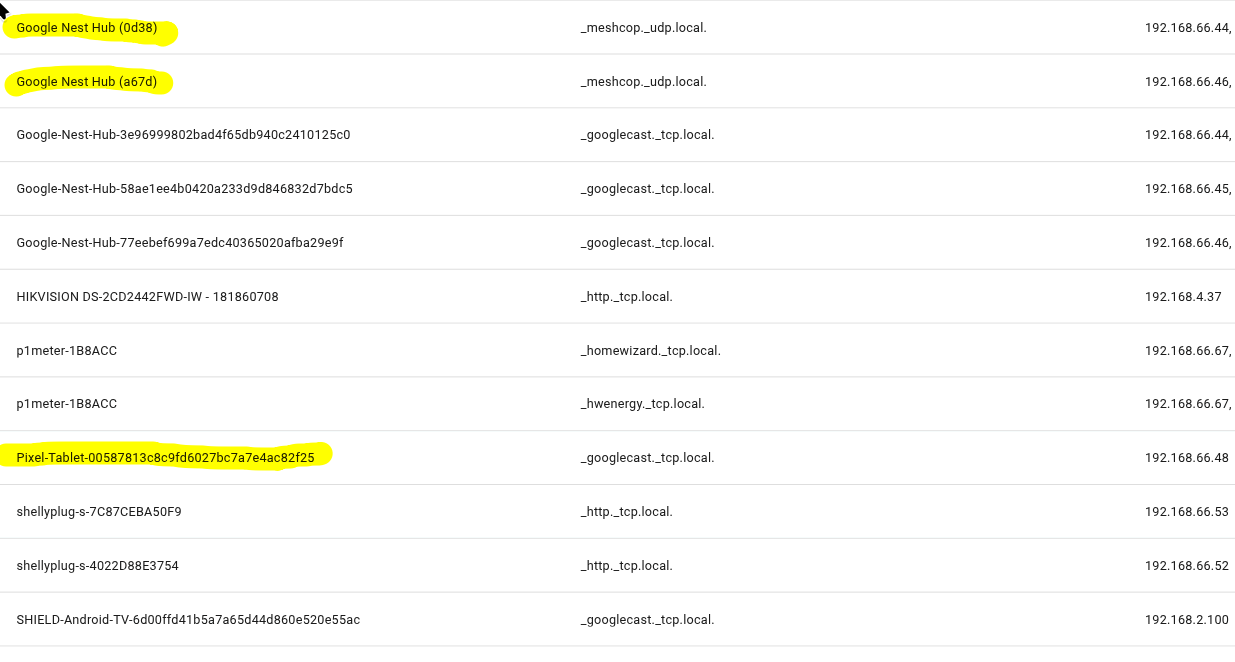
Task: Click IP address 192.168.4.37
Action: pos(1183,297)
